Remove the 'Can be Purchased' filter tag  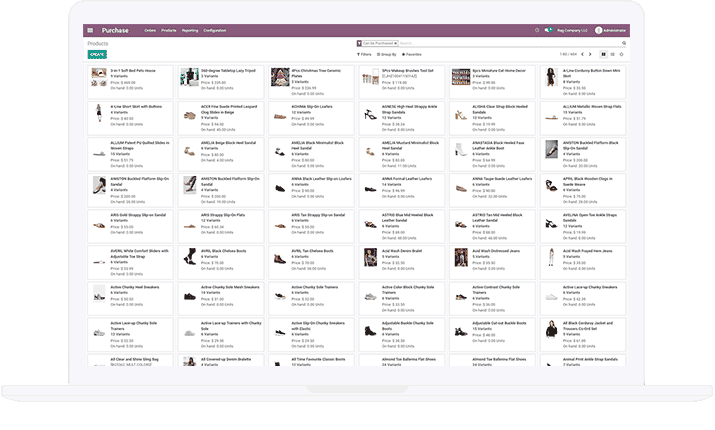(x=395, y=44)
